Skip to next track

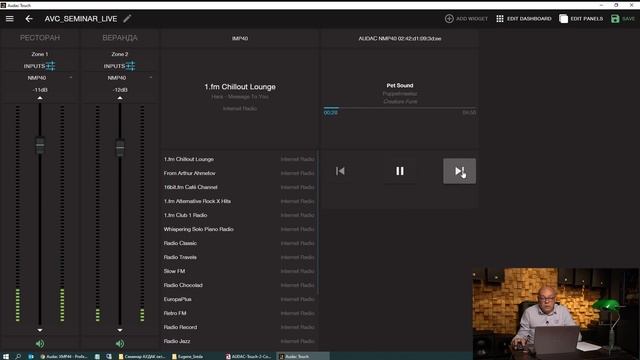(459, 171)
